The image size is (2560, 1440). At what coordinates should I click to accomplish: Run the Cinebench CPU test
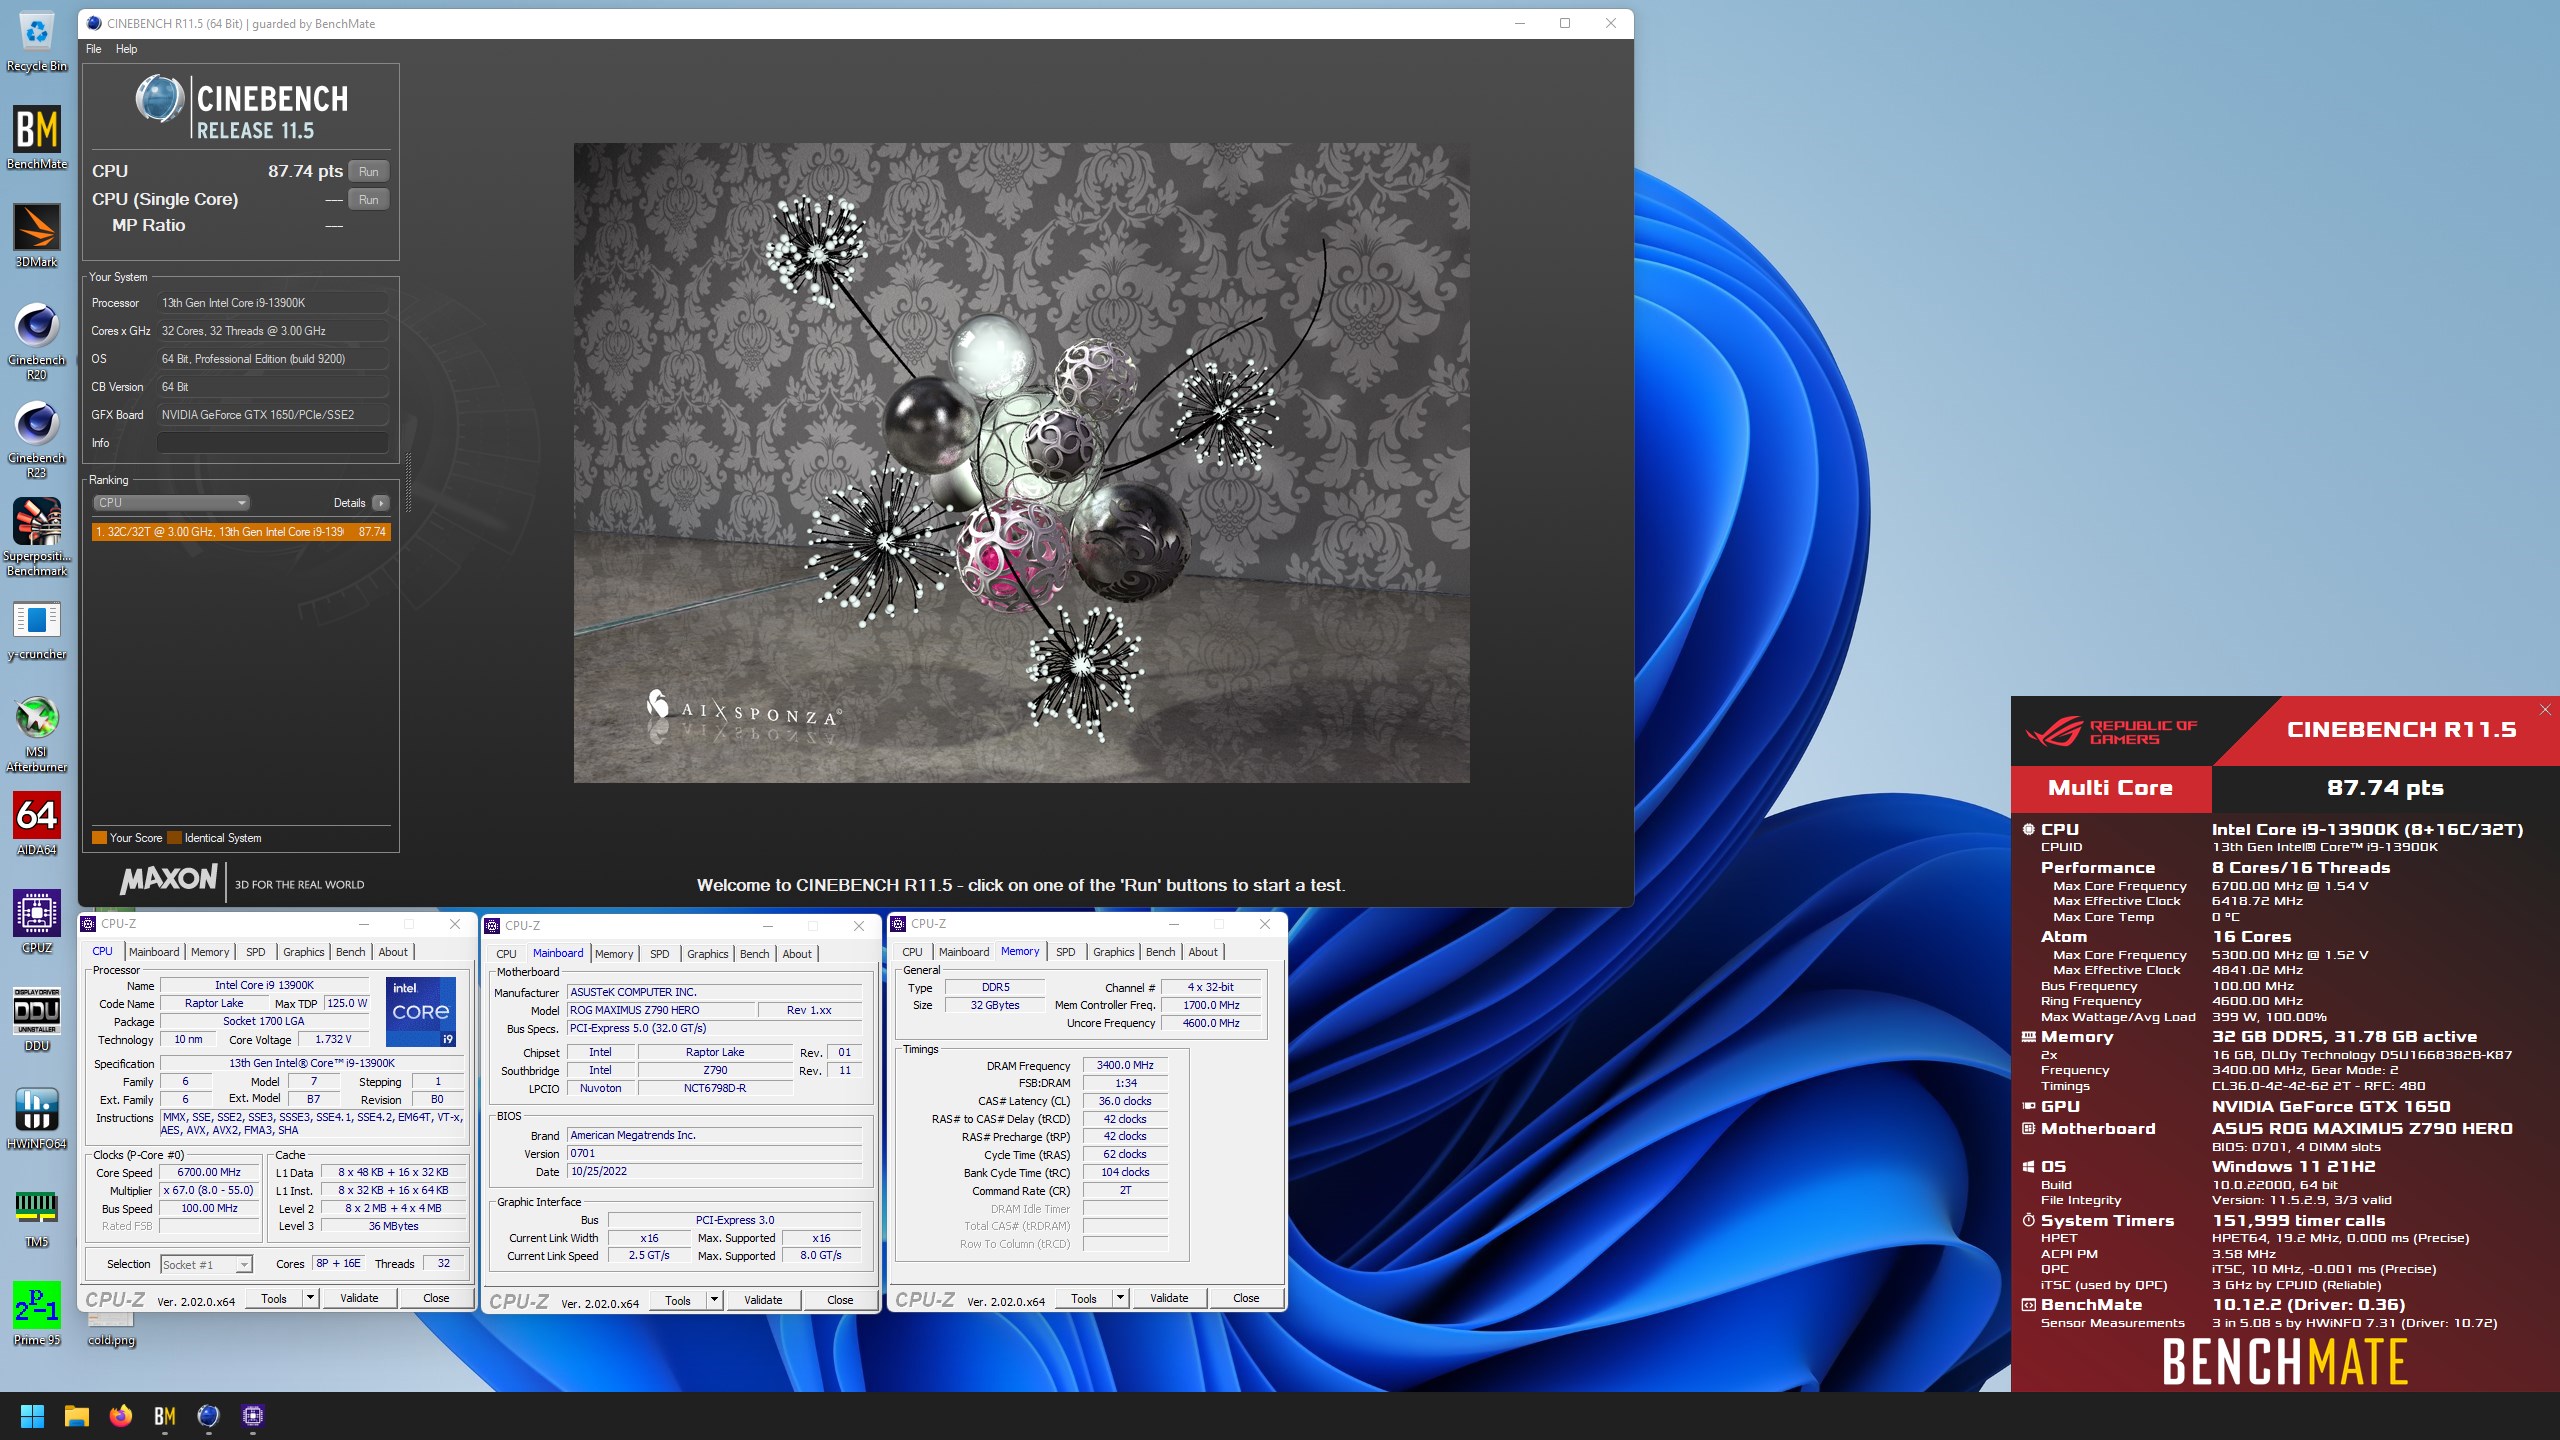tap(369, 172)
